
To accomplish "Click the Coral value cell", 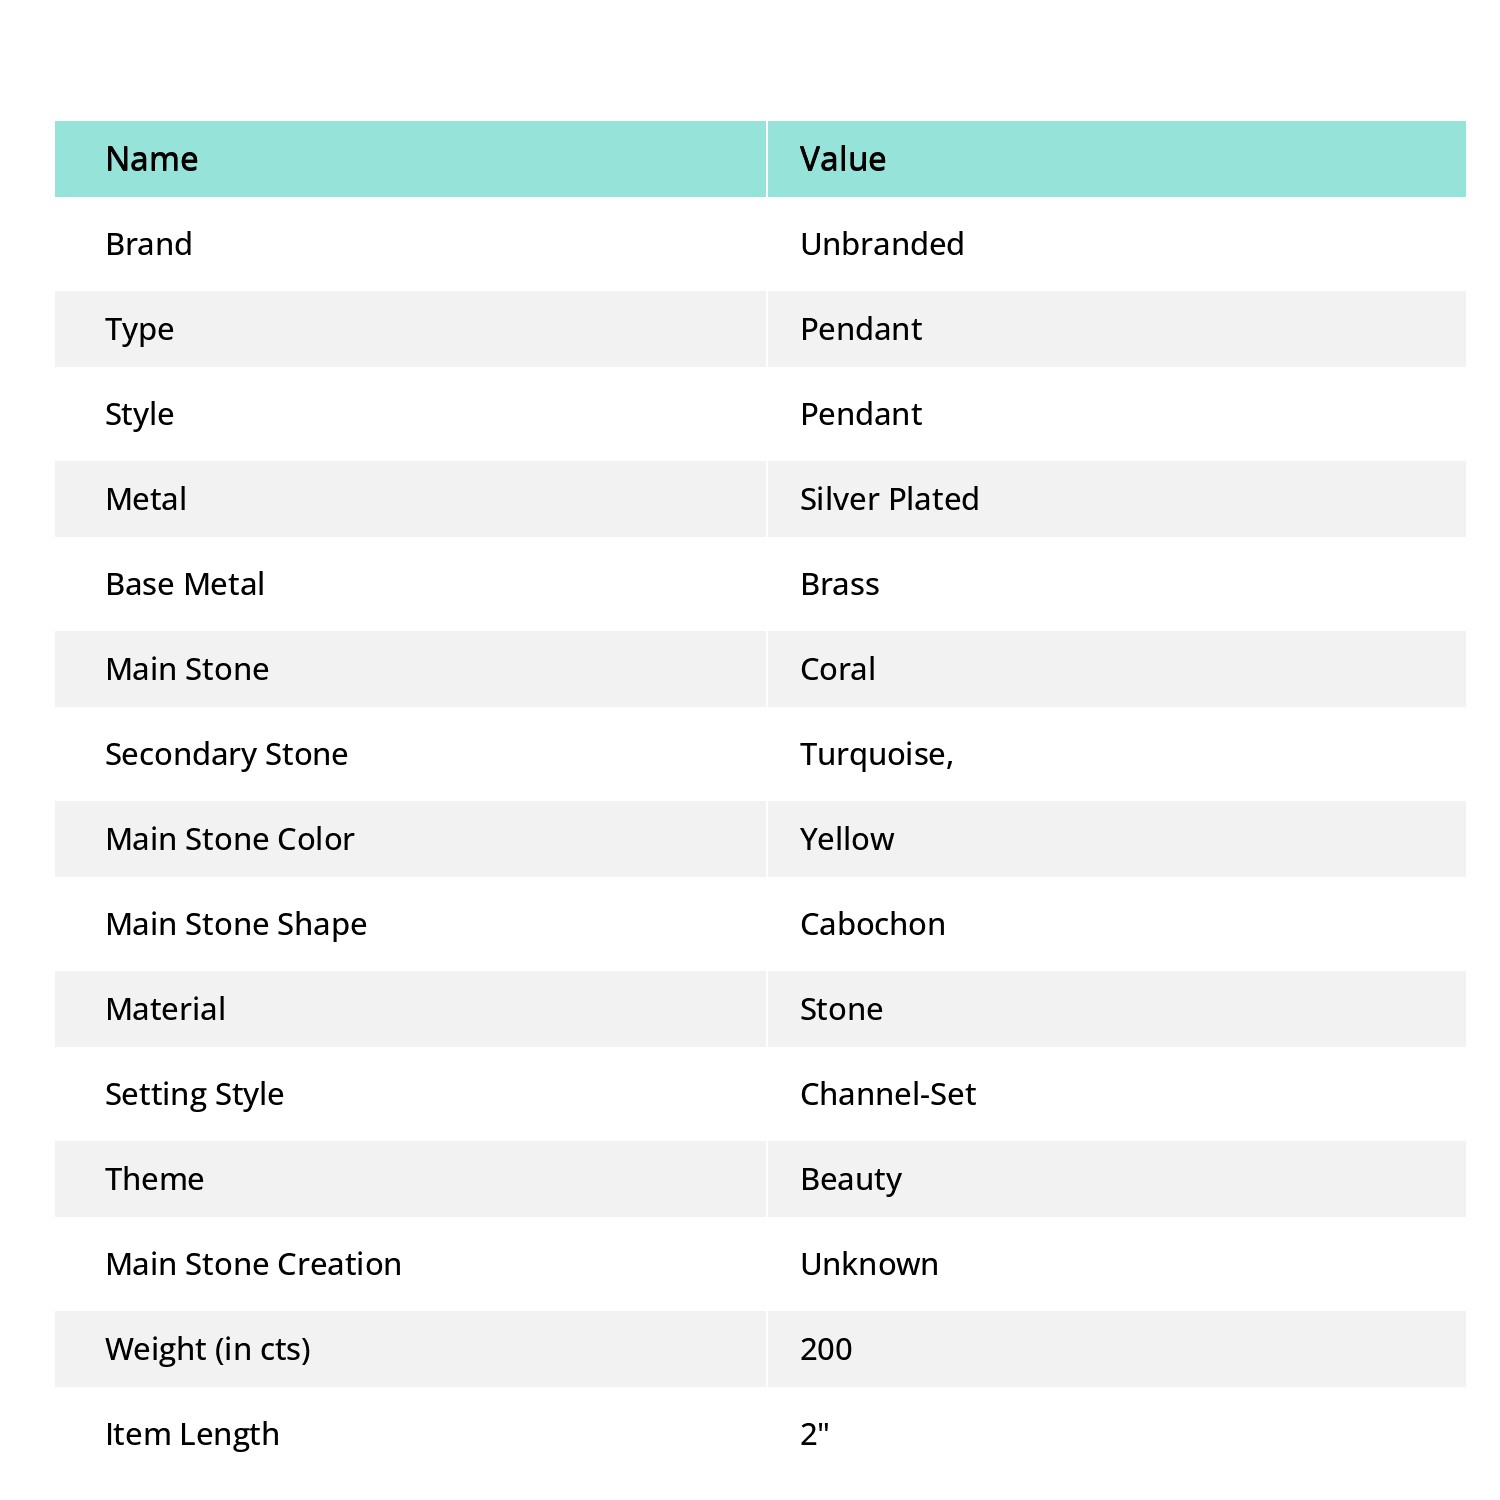I will (838, 669).
